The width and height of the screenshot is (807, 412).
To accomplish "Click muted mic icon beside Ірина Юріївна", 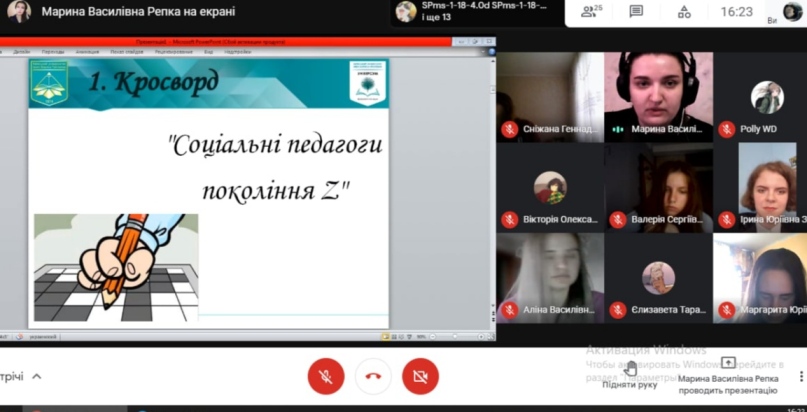I will [x=727, y=220].
